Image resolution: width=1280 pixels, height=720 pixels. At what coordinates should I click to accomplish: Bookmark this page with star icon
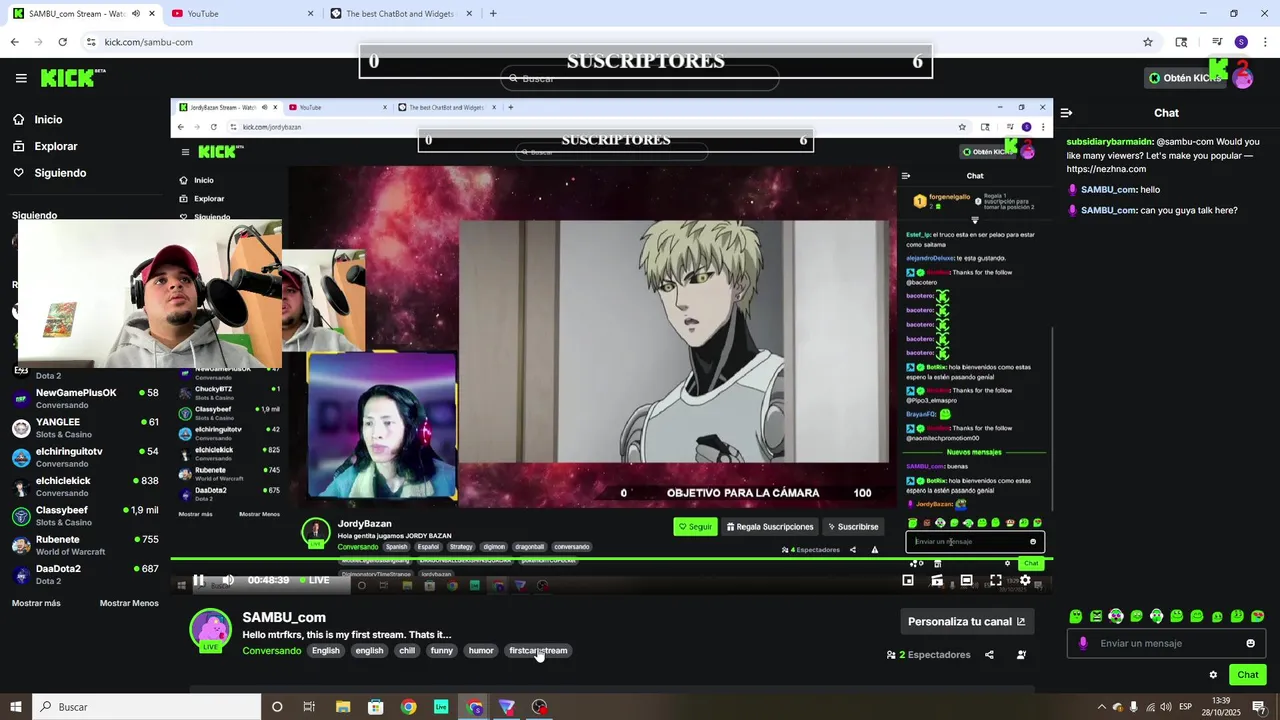(1148, 42)
